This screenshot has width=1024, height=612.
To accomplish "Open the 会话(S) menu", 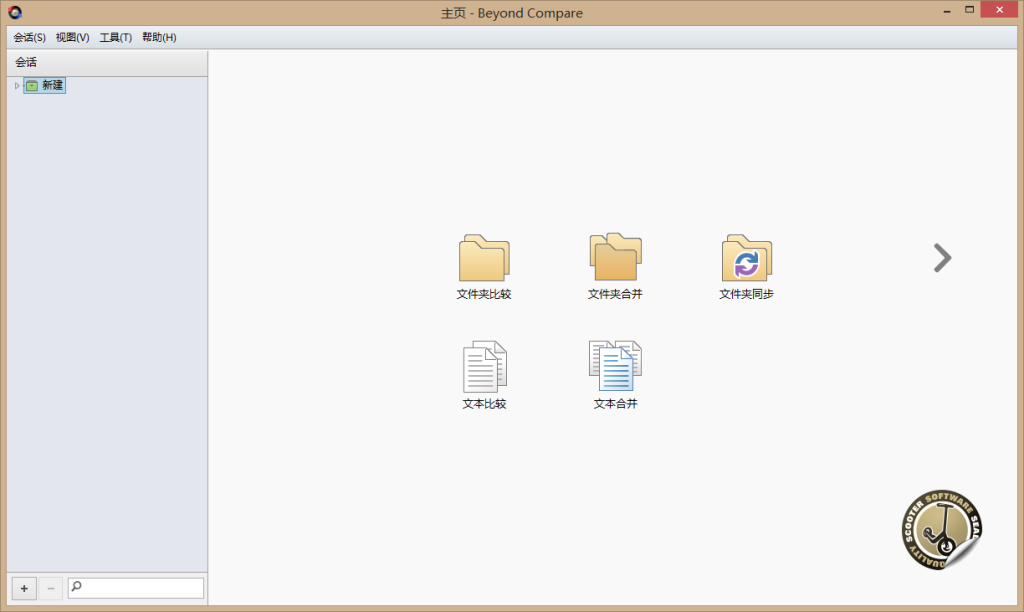I will click(29, 37).
